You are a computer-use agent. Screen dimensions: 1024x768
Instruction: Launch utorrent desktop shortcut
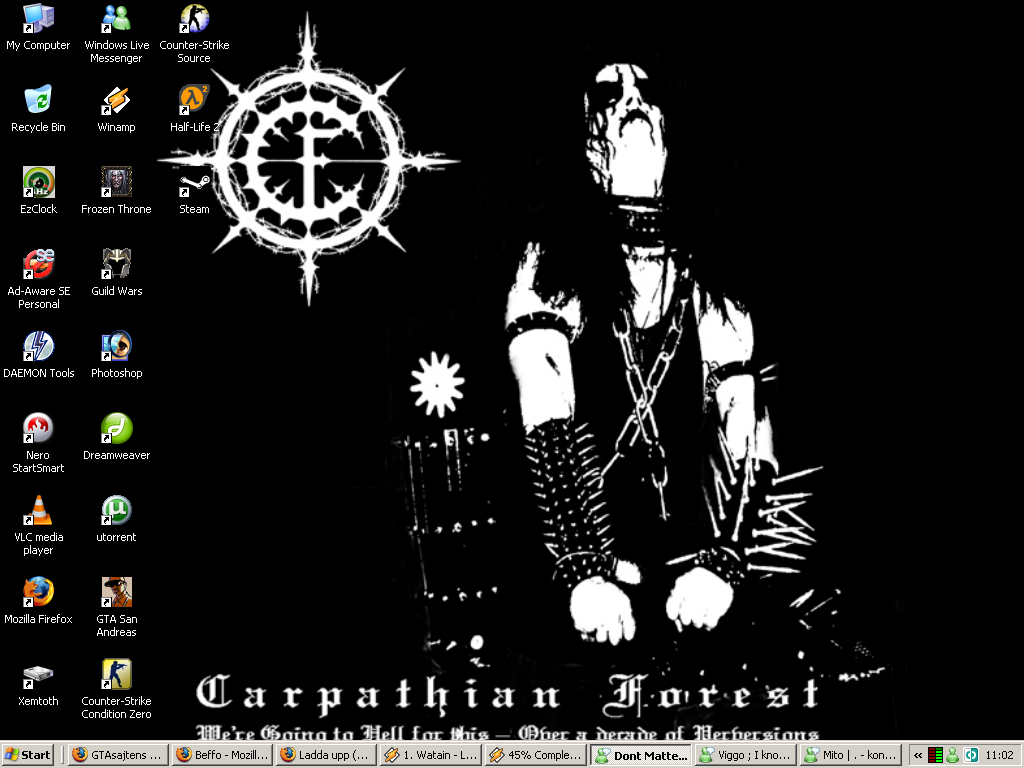click(x=116, y=519)
